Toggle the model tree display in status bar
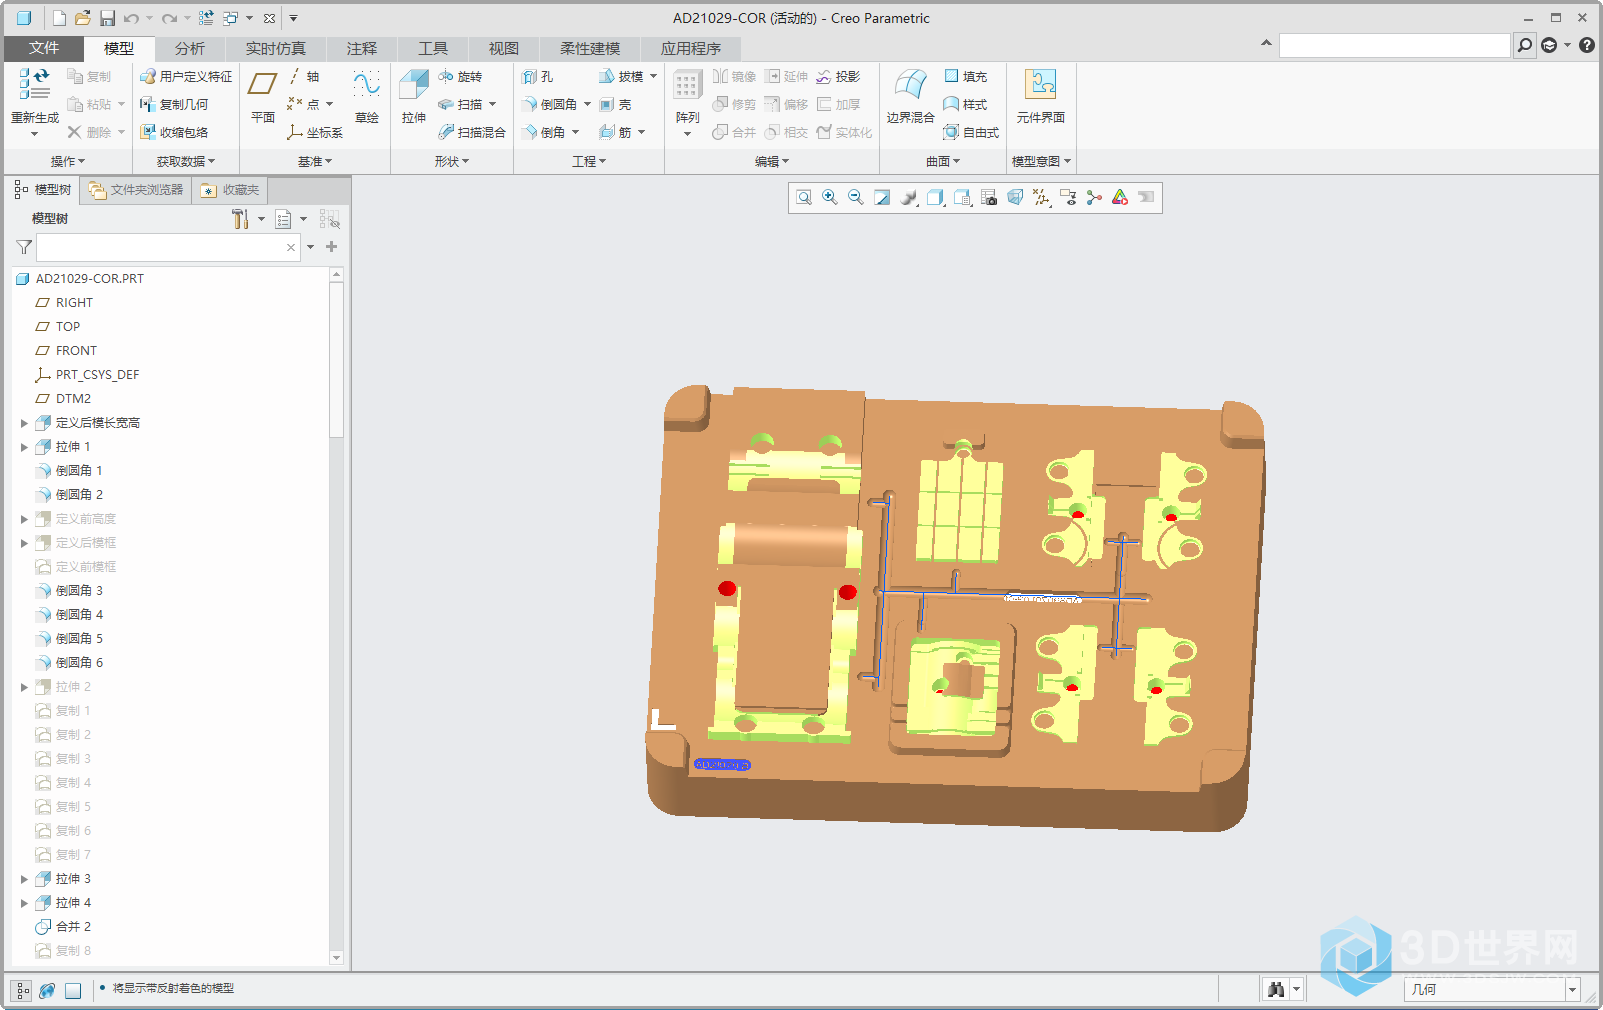The height and width of the screenshot is (1010, 1603). coord(22,991)
